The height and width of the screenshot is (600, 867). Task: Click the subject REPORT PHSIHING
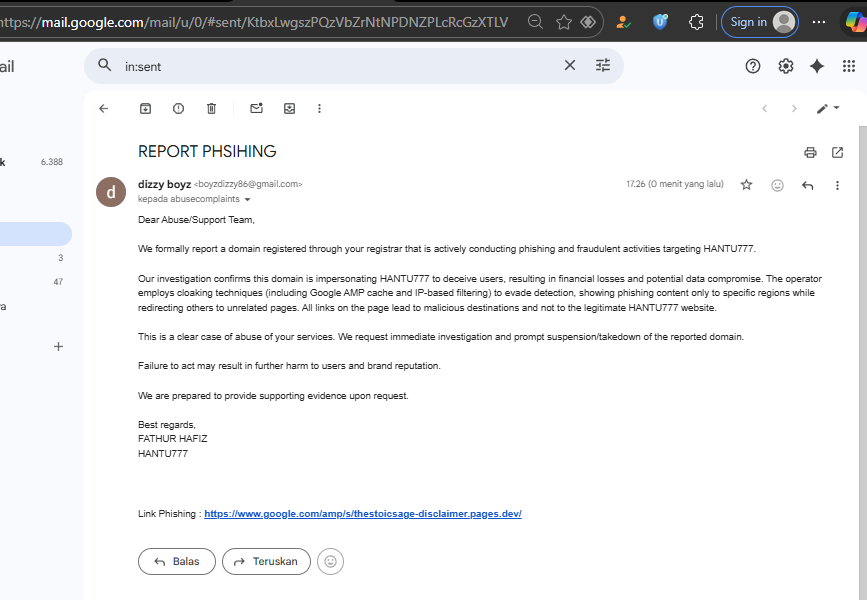pyautogui.click(x=207, y=152)
